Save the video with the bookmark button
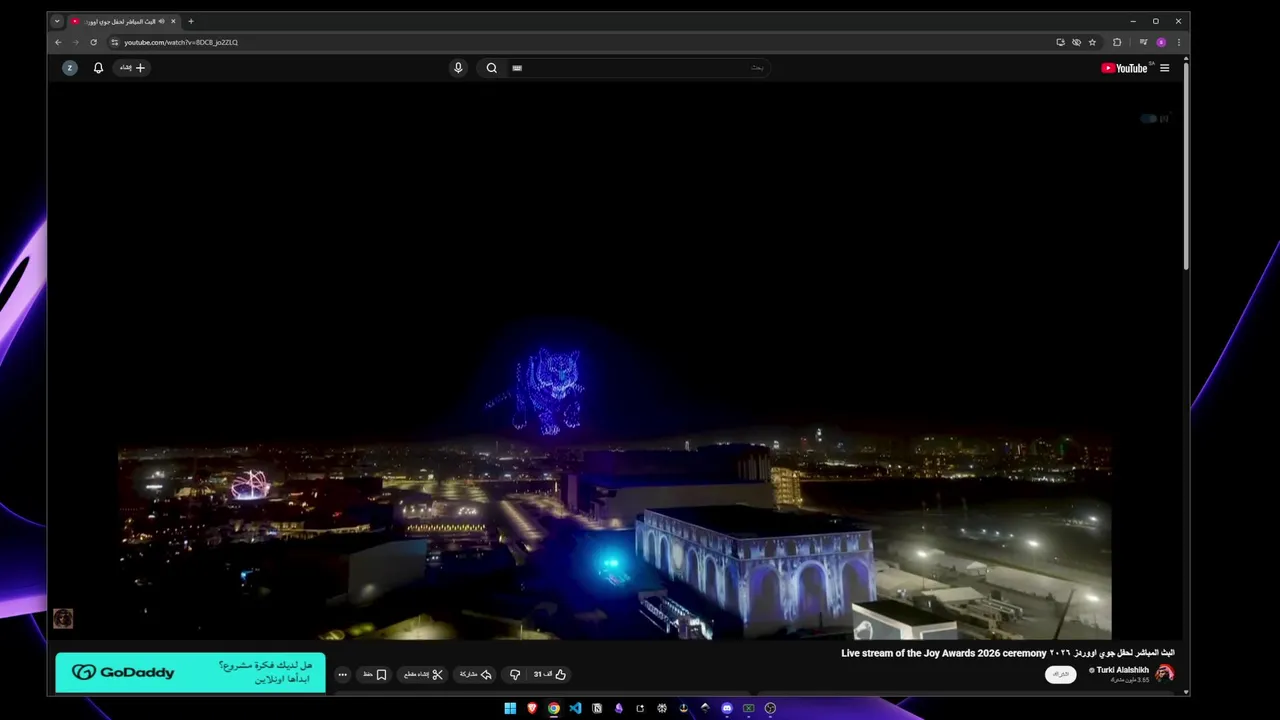 coord(375,674)
